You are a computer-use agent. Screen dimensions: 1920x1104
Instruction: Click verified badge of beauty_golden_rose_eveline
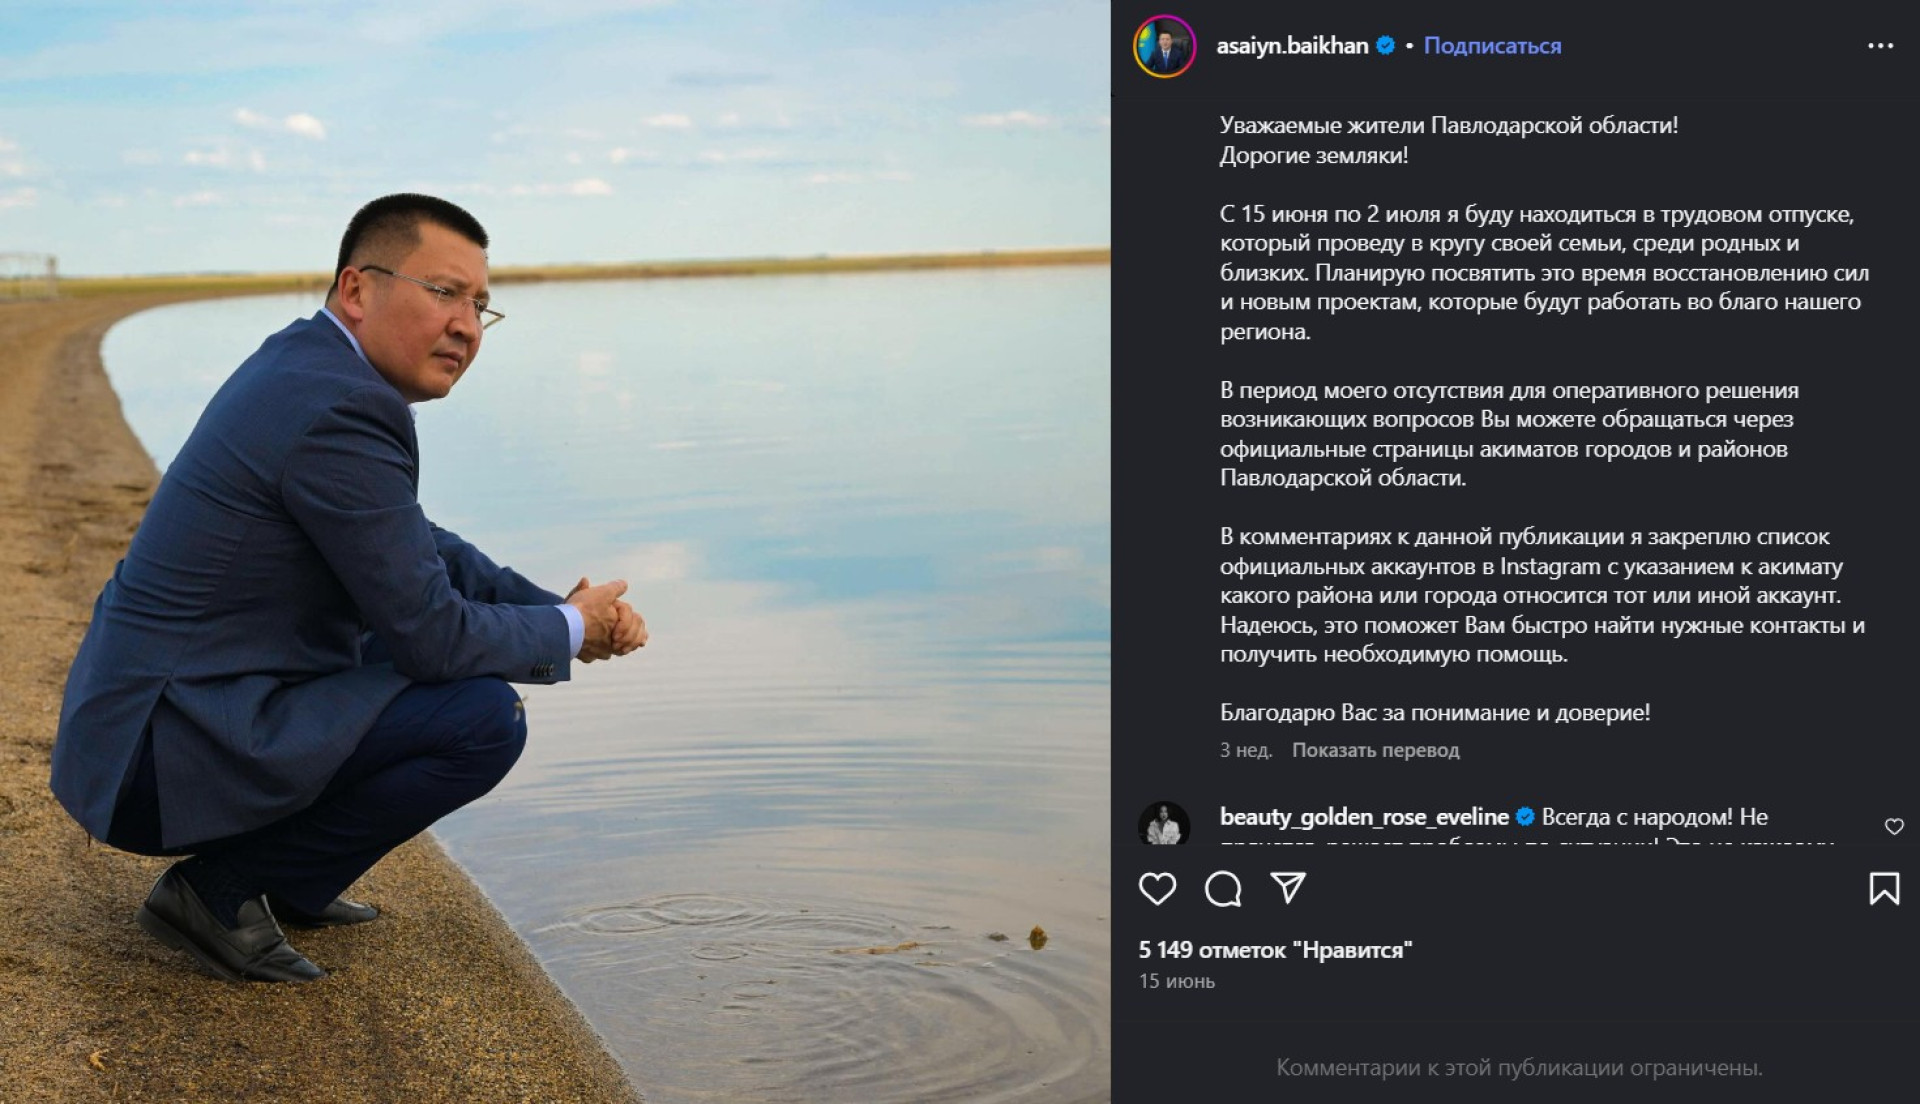(1525, 817)
